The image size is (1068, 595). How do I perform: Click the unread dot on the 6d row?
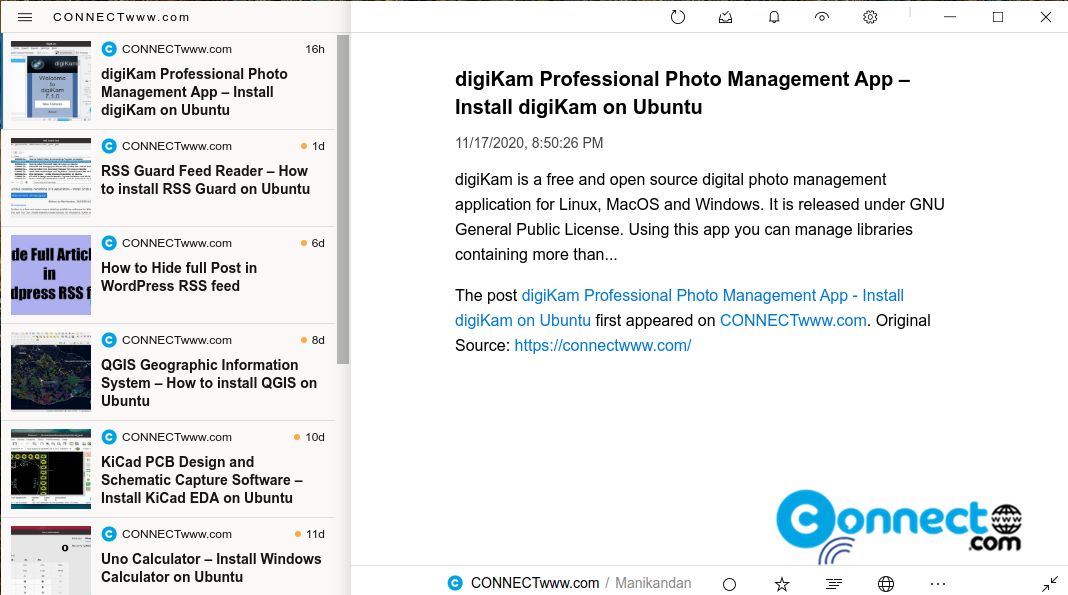(304, 243)
